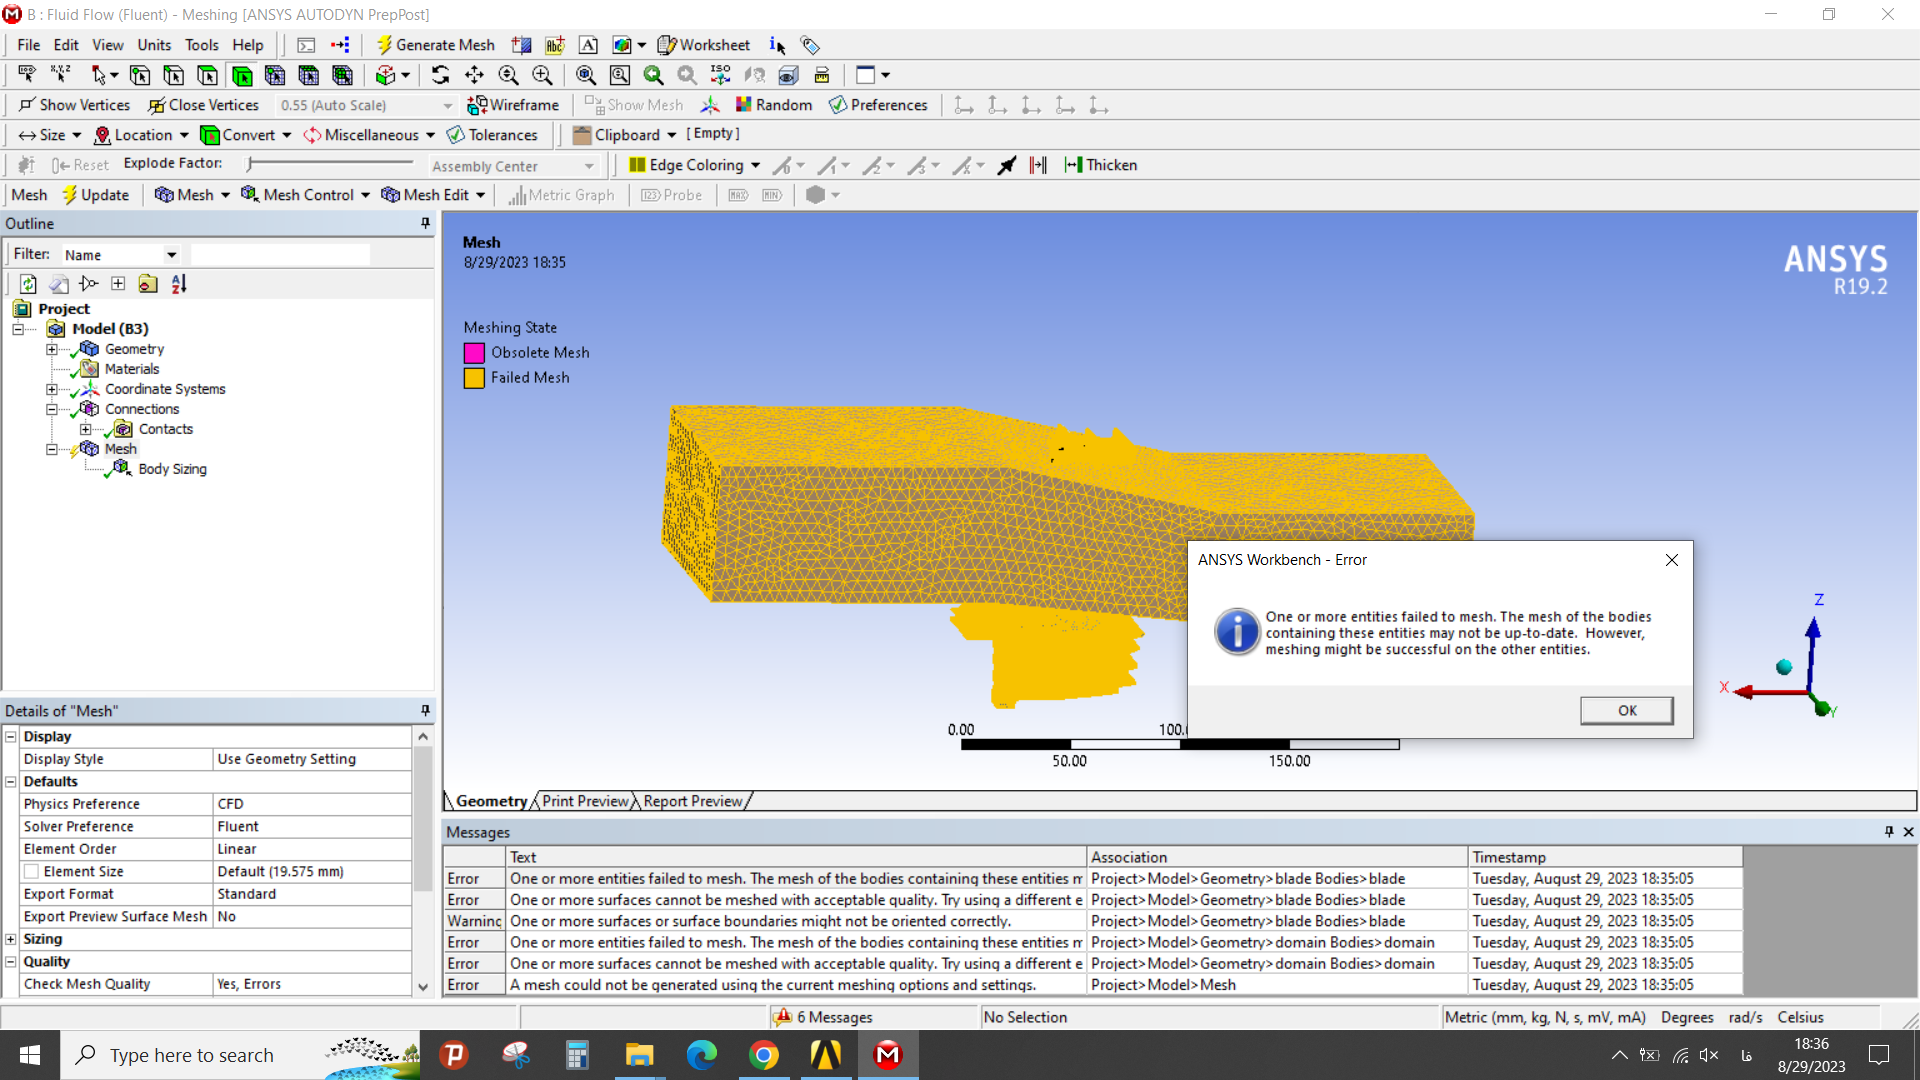Switch to the Print Preview tab

[x=586, y=801]
